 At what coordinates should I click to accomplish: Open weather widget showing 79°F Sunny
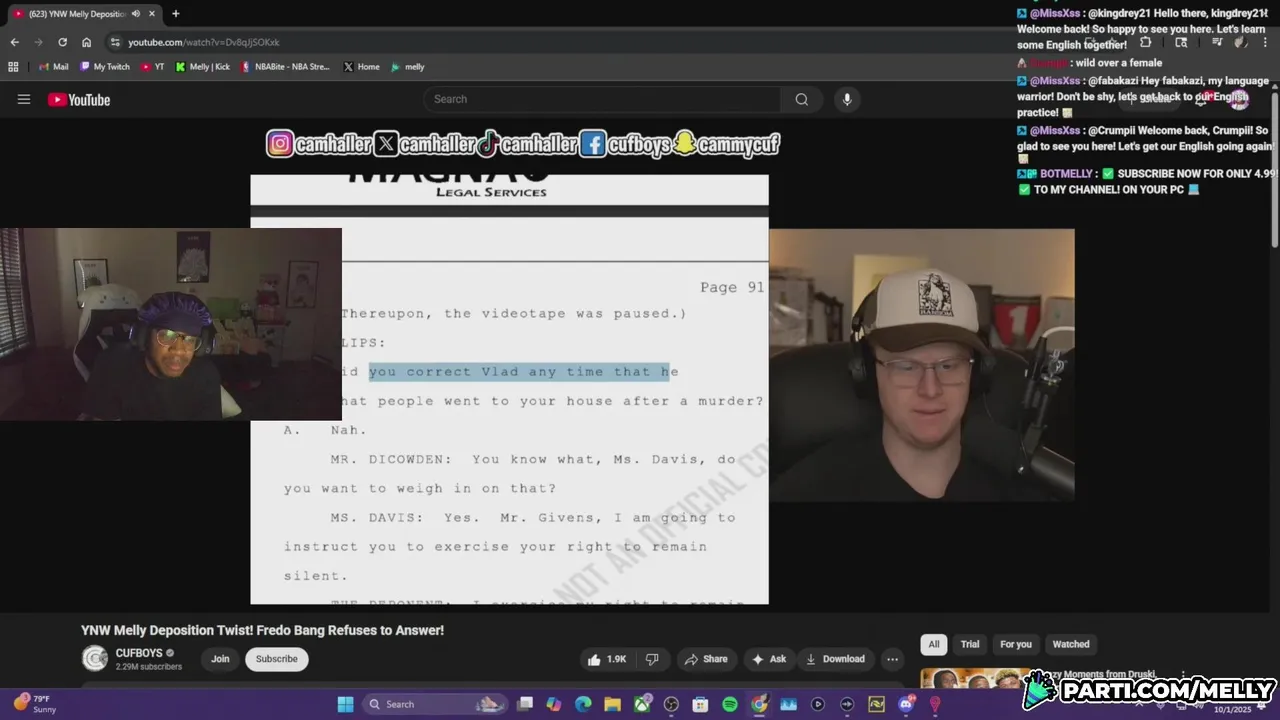click(x=35, y=704)
